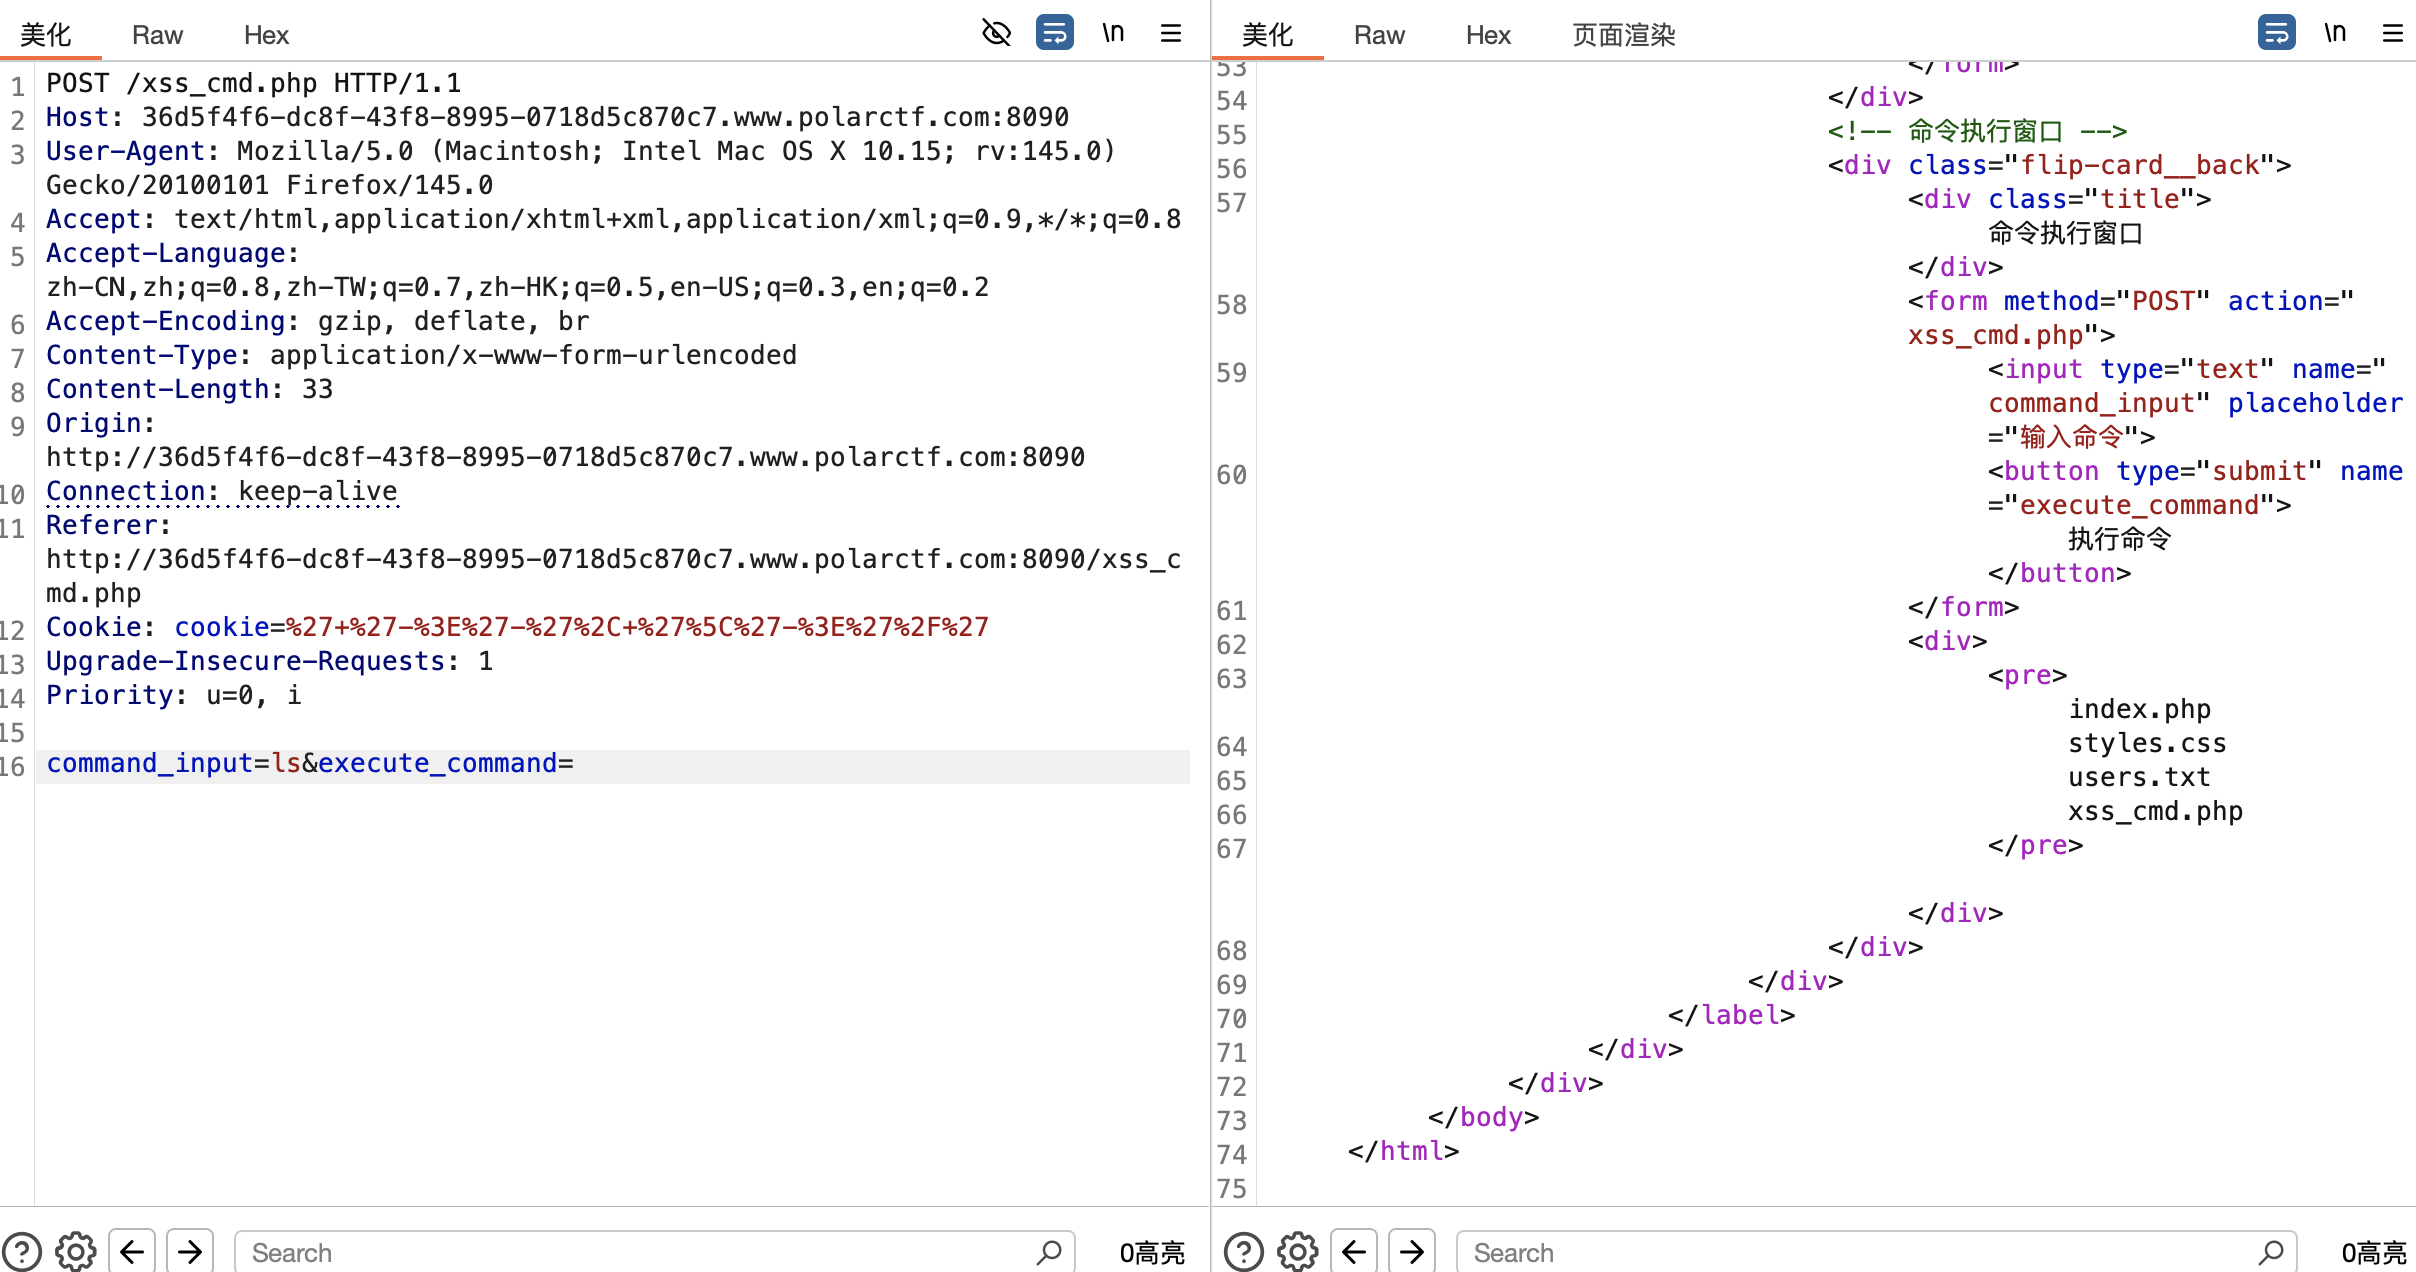Switch request view to Raw tab
This screenshot has width=2416, height=1272.
click(x=157, y=35)
